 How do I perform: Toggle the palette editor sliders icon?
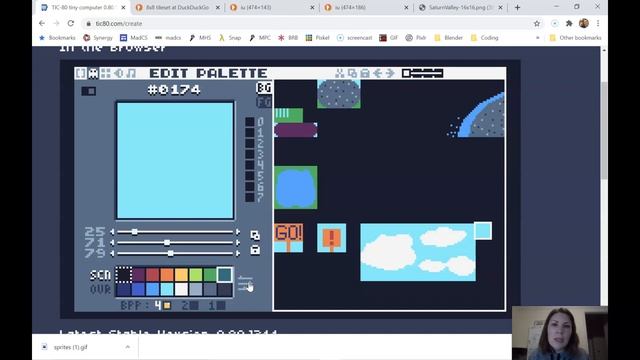245,283
